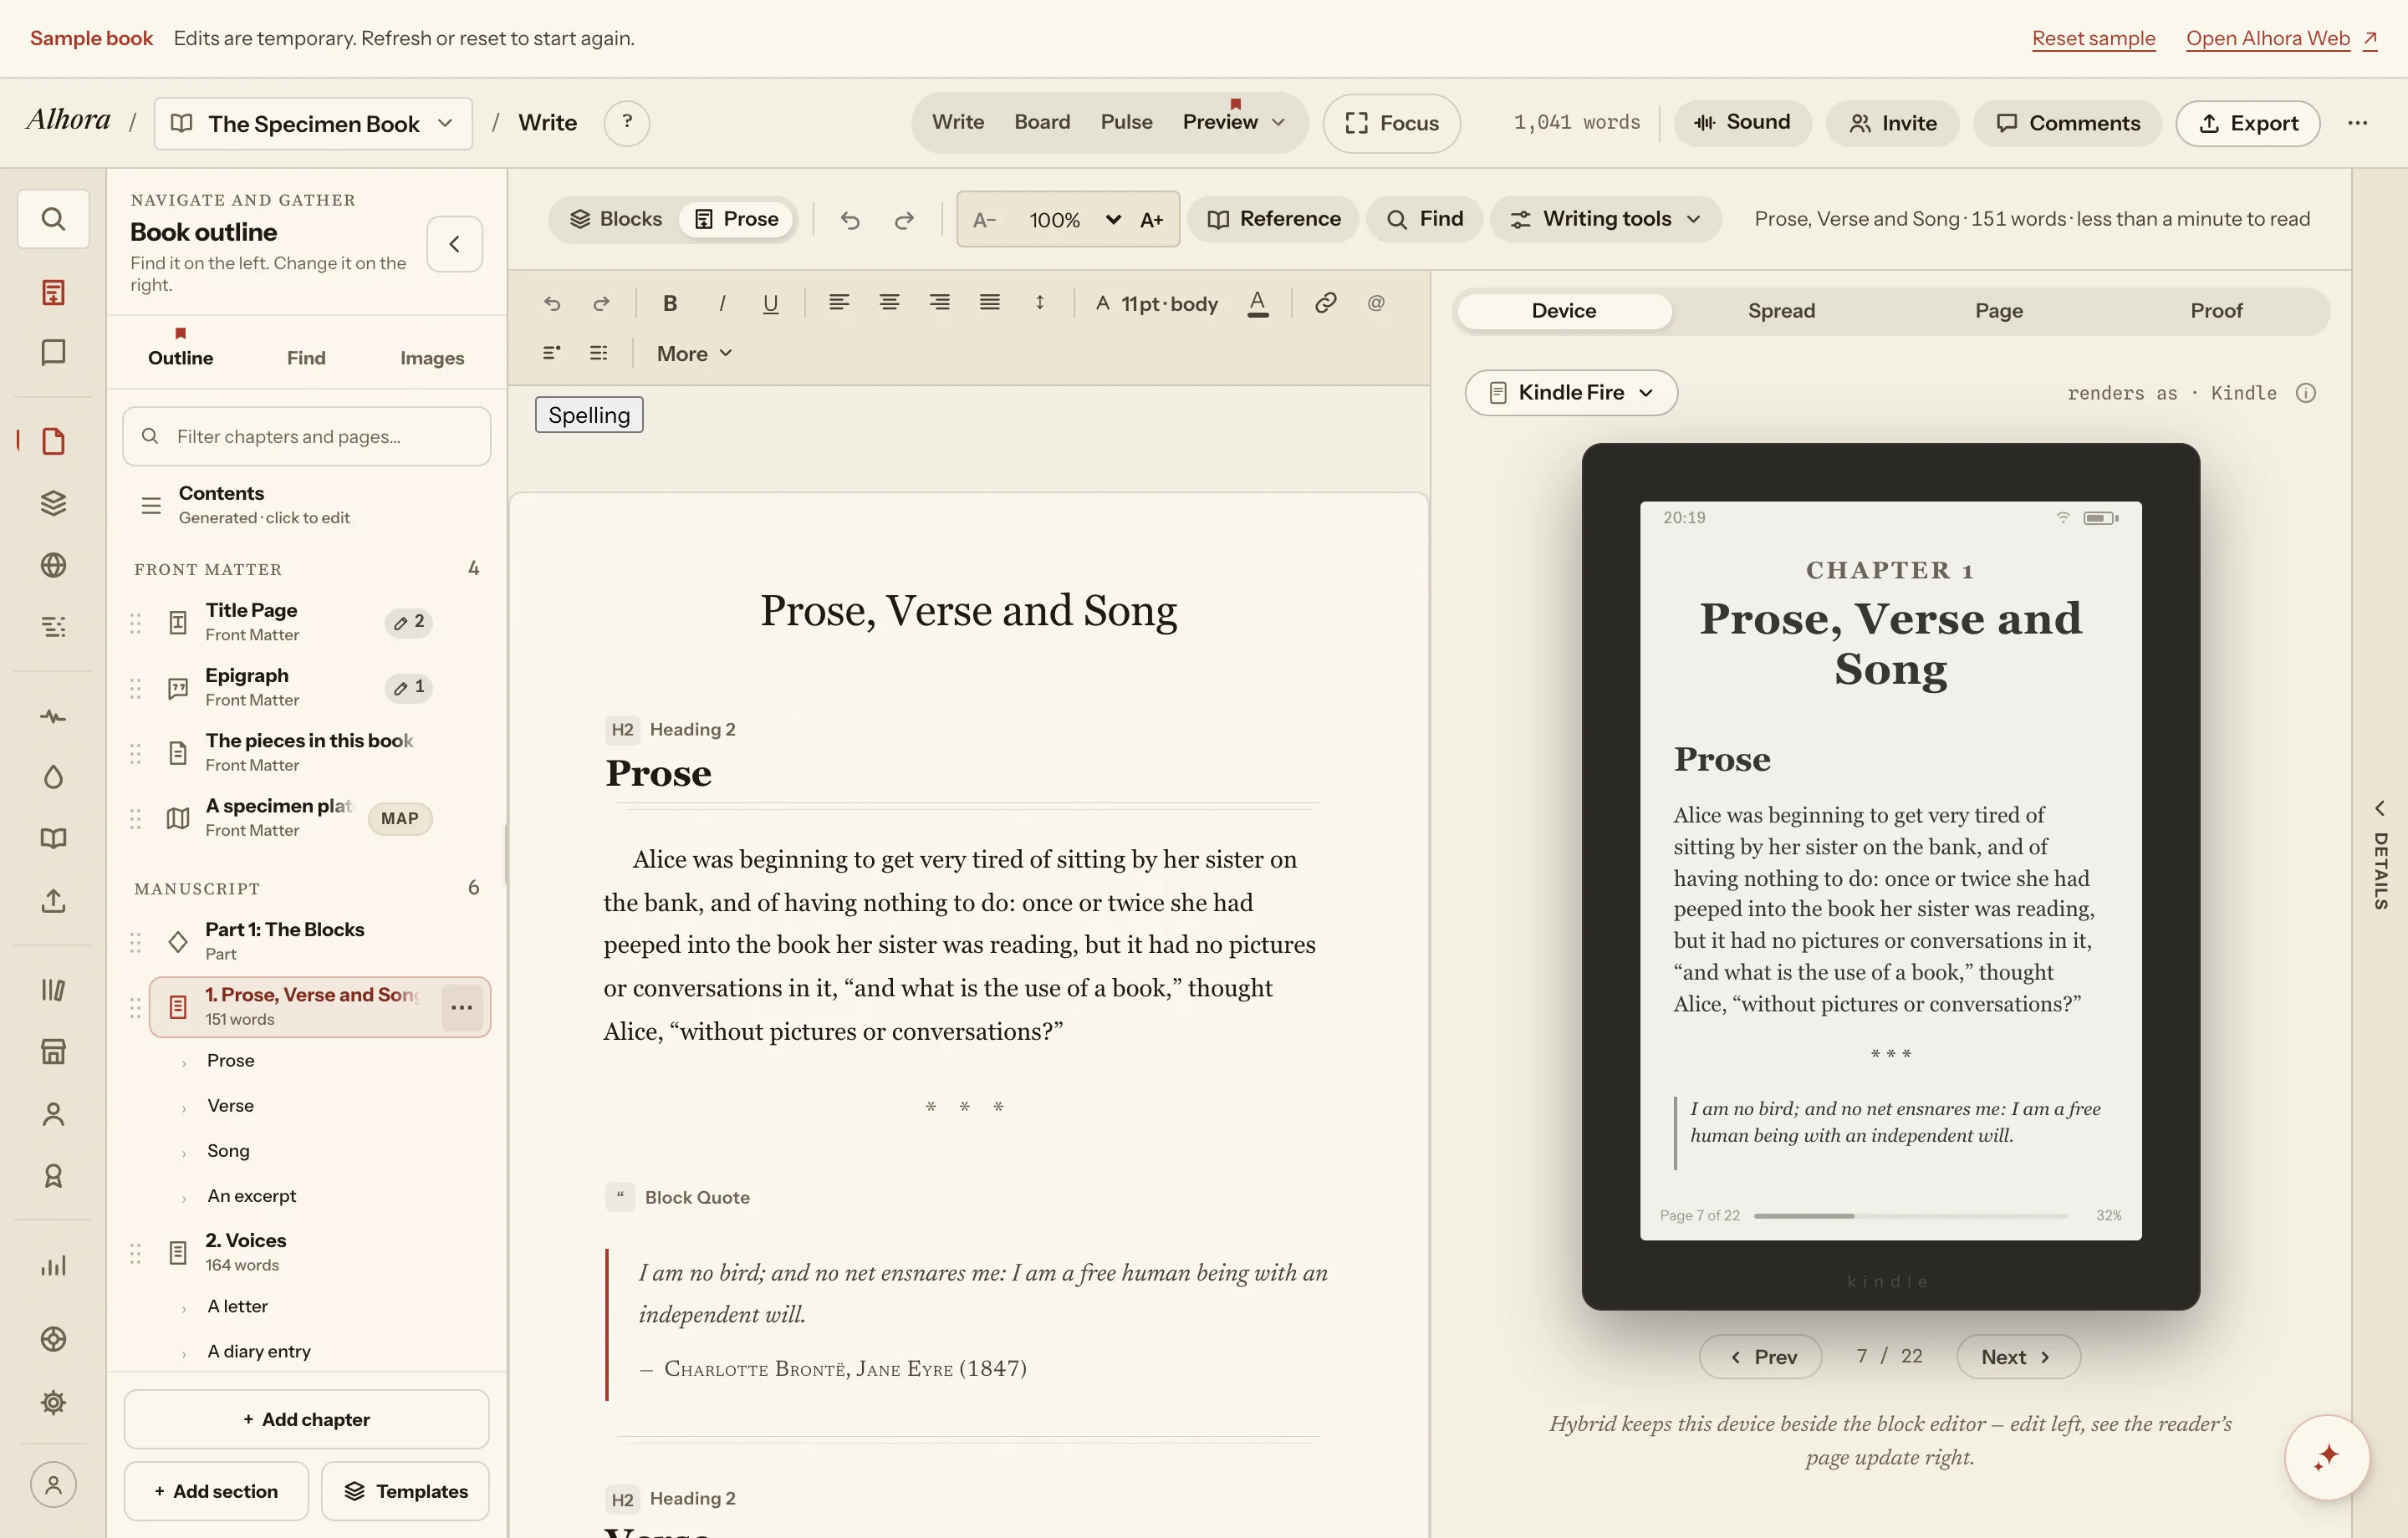
Task: Open the Find tab in sidebar
Action: [x=306, y=358]
